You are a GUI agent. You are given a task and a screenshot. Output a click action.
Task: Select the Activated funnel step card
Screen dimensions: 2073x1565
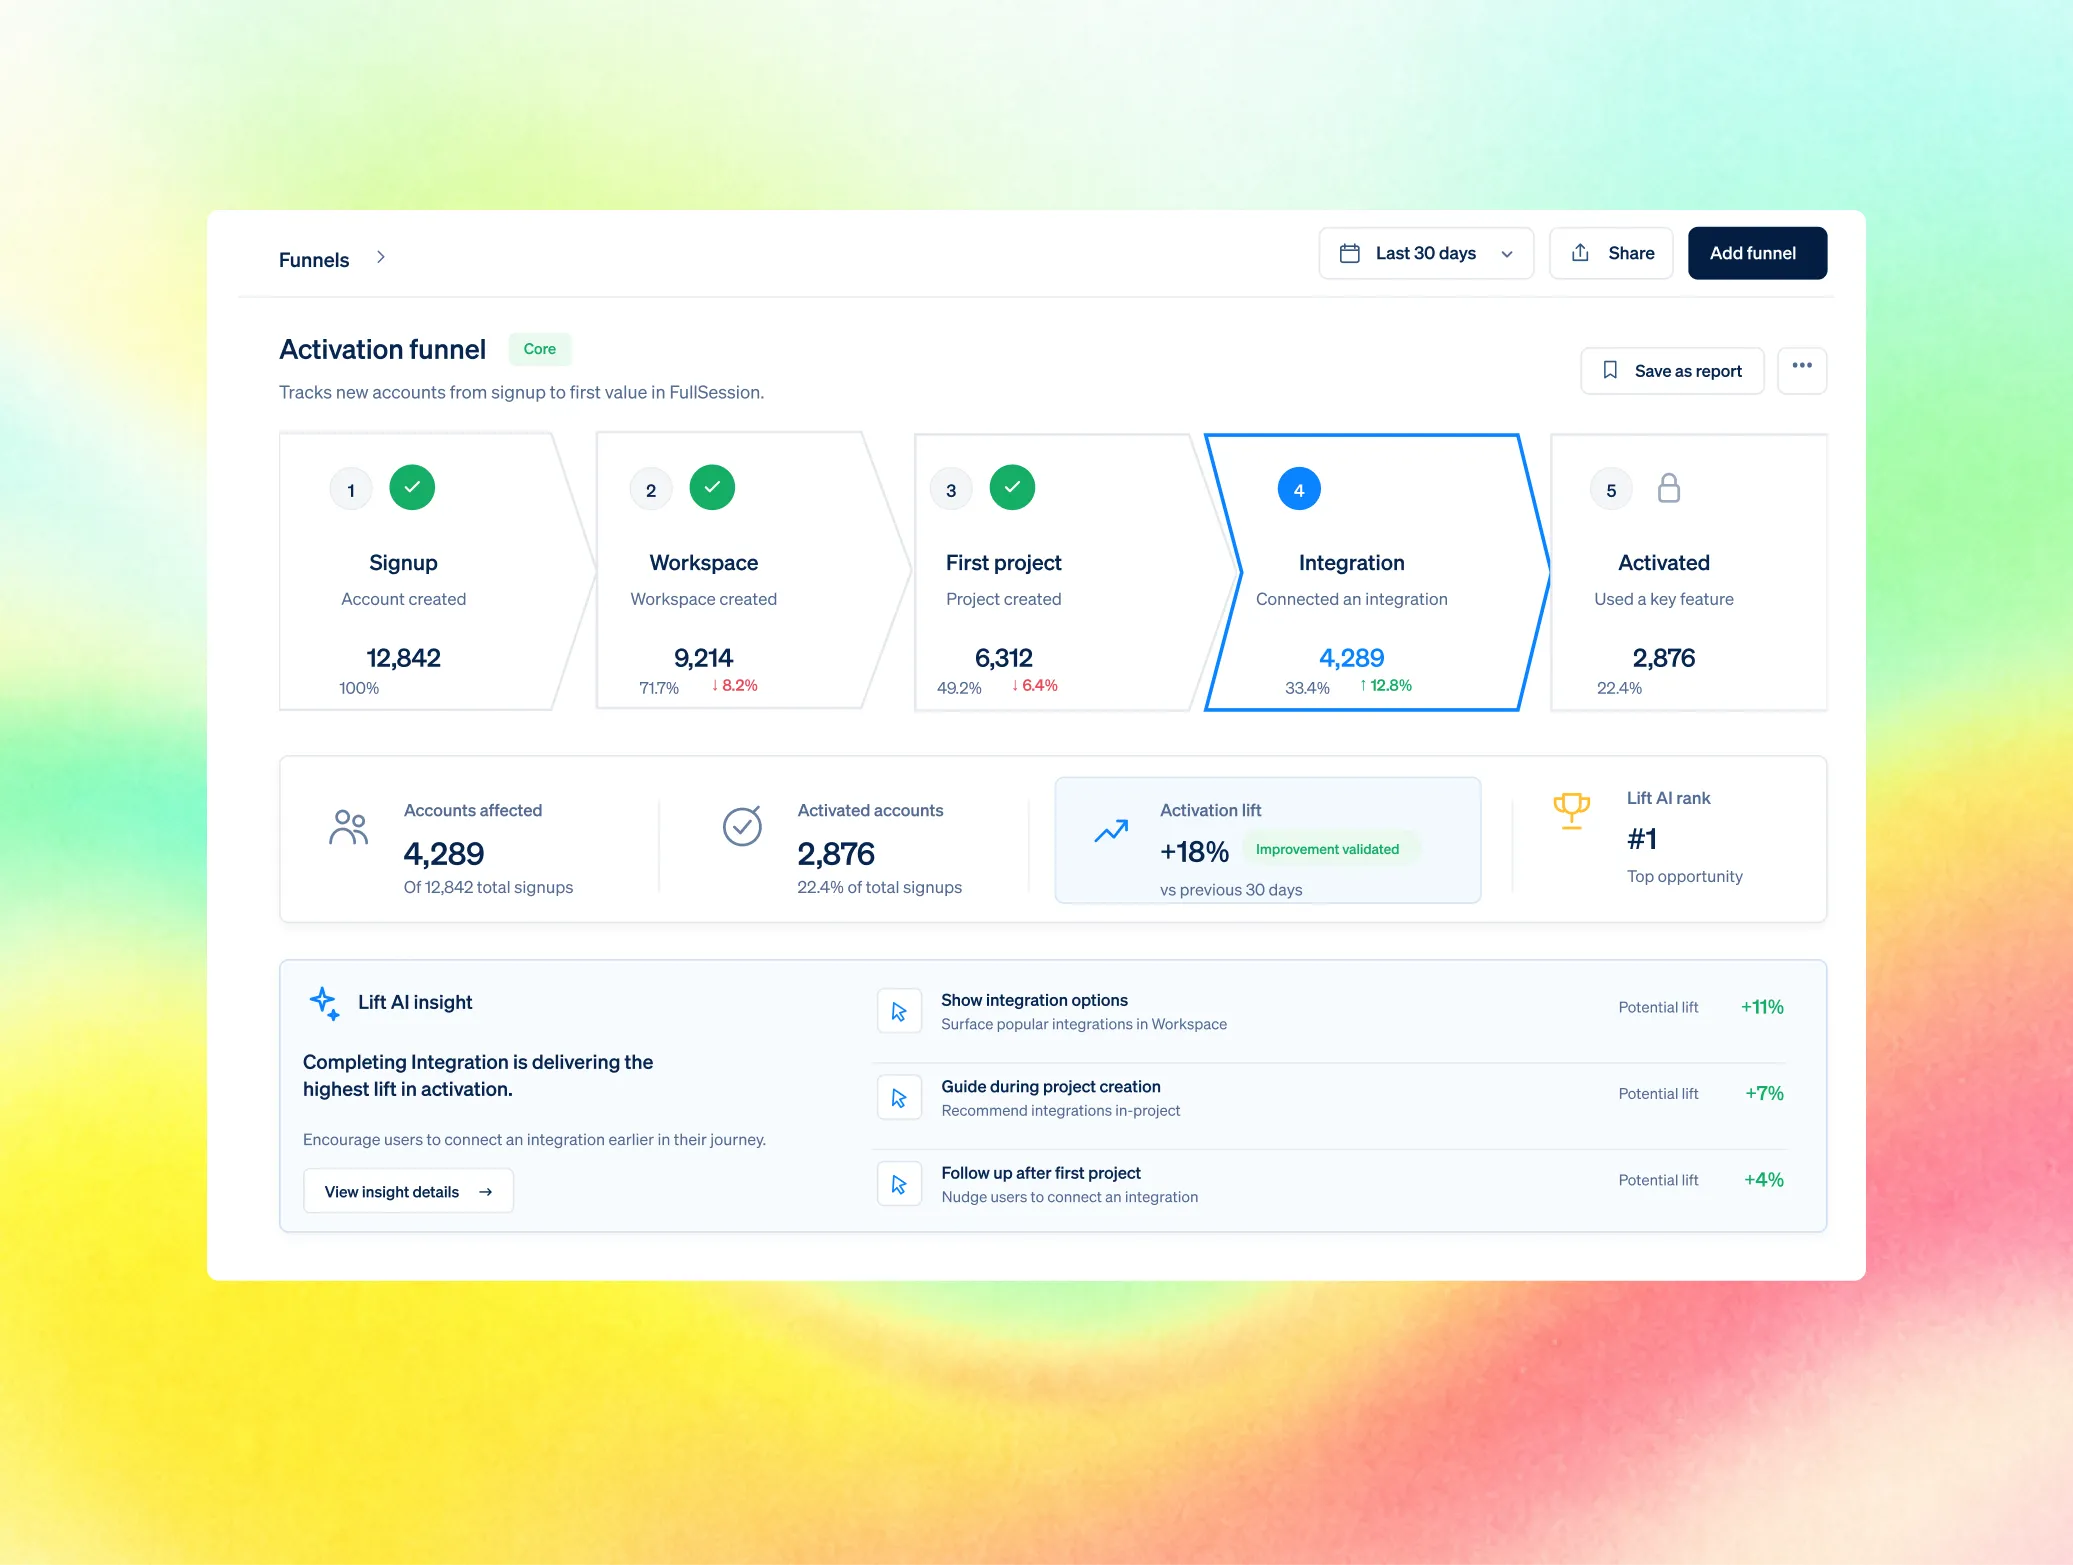click(1689, 572)
